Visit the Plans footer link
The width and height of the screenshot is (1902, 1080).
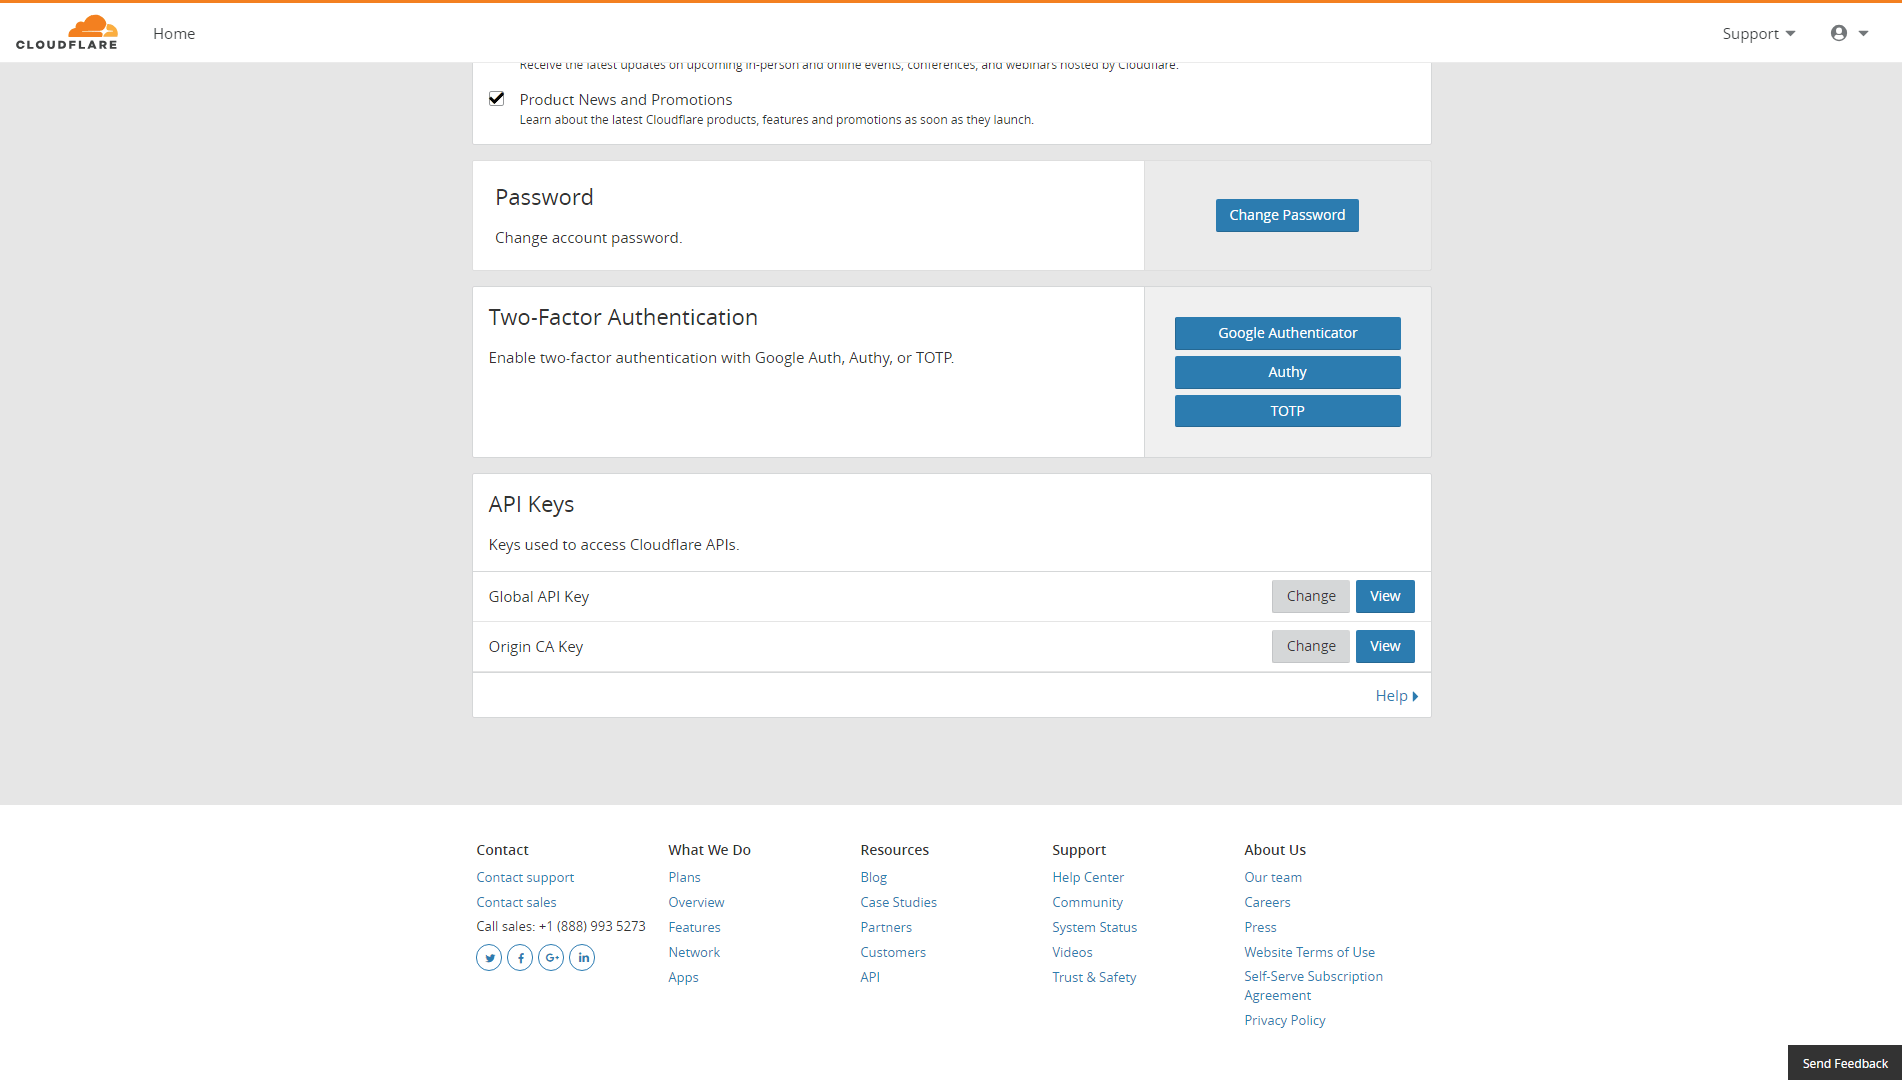(x=684, y=877)
